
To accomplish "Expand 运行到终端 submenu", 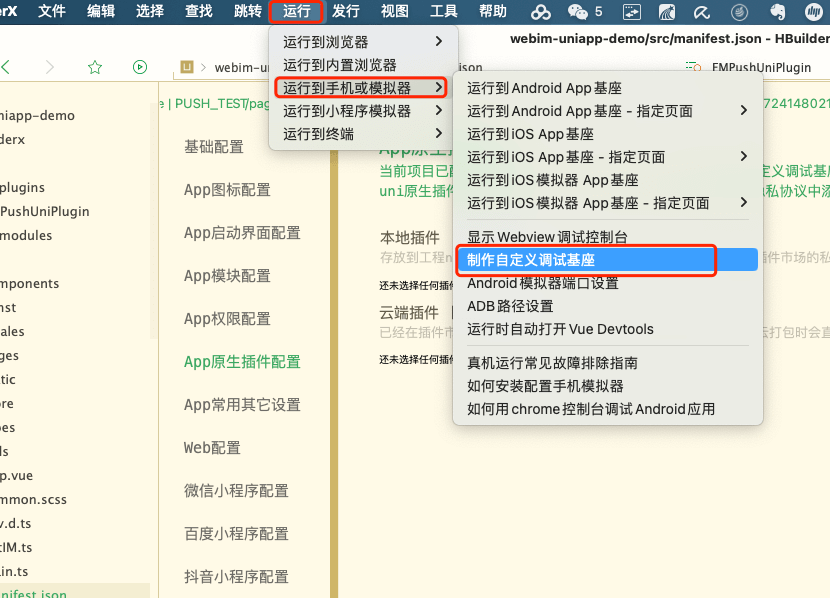I will (x=362, y=134).
